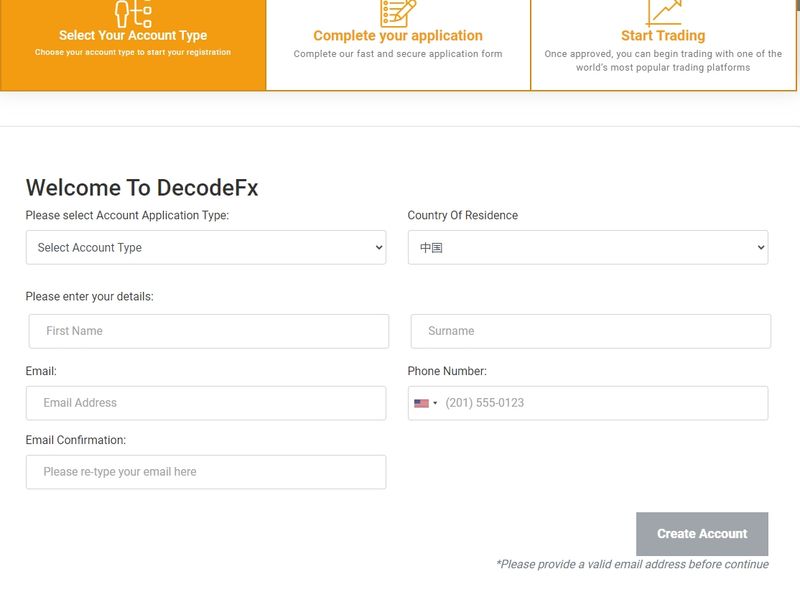The height and width of the screenshot is (603, 800).
Task: Click the valid email address notice text
Action: point(632,564)
